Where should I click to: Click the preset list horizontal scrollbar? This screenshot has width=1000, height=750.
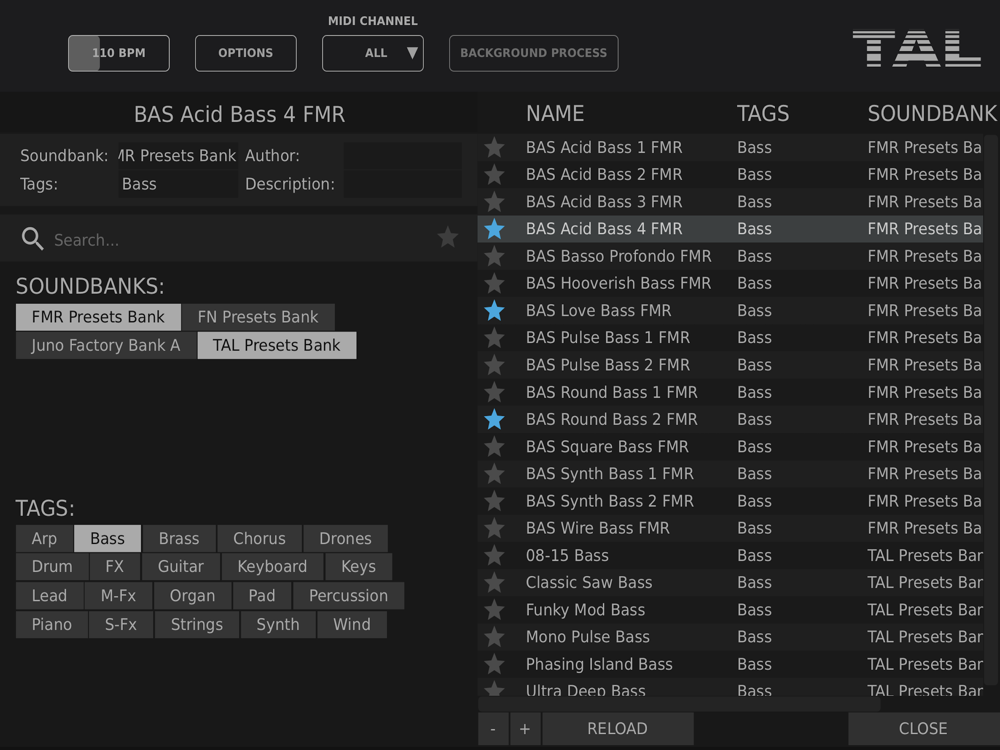click(x=679, y=704)
